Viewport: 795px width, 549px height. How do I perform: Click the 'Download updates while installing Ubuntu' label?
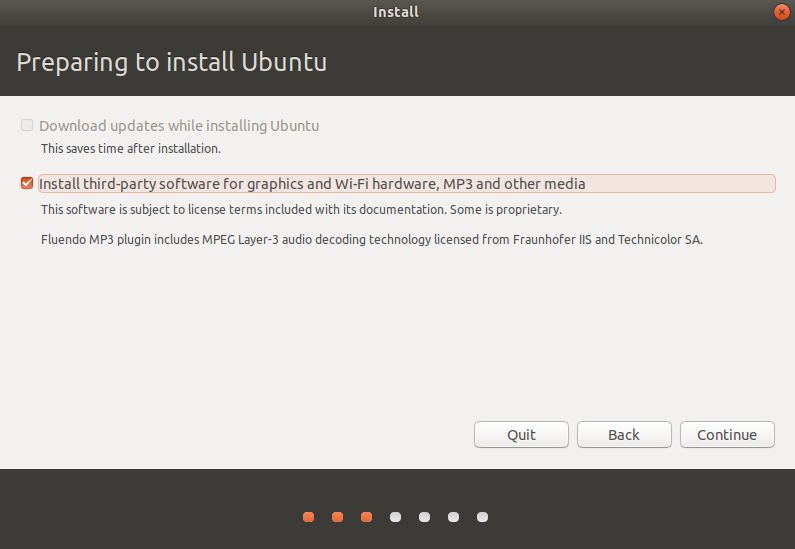click(x=179, y=126)
